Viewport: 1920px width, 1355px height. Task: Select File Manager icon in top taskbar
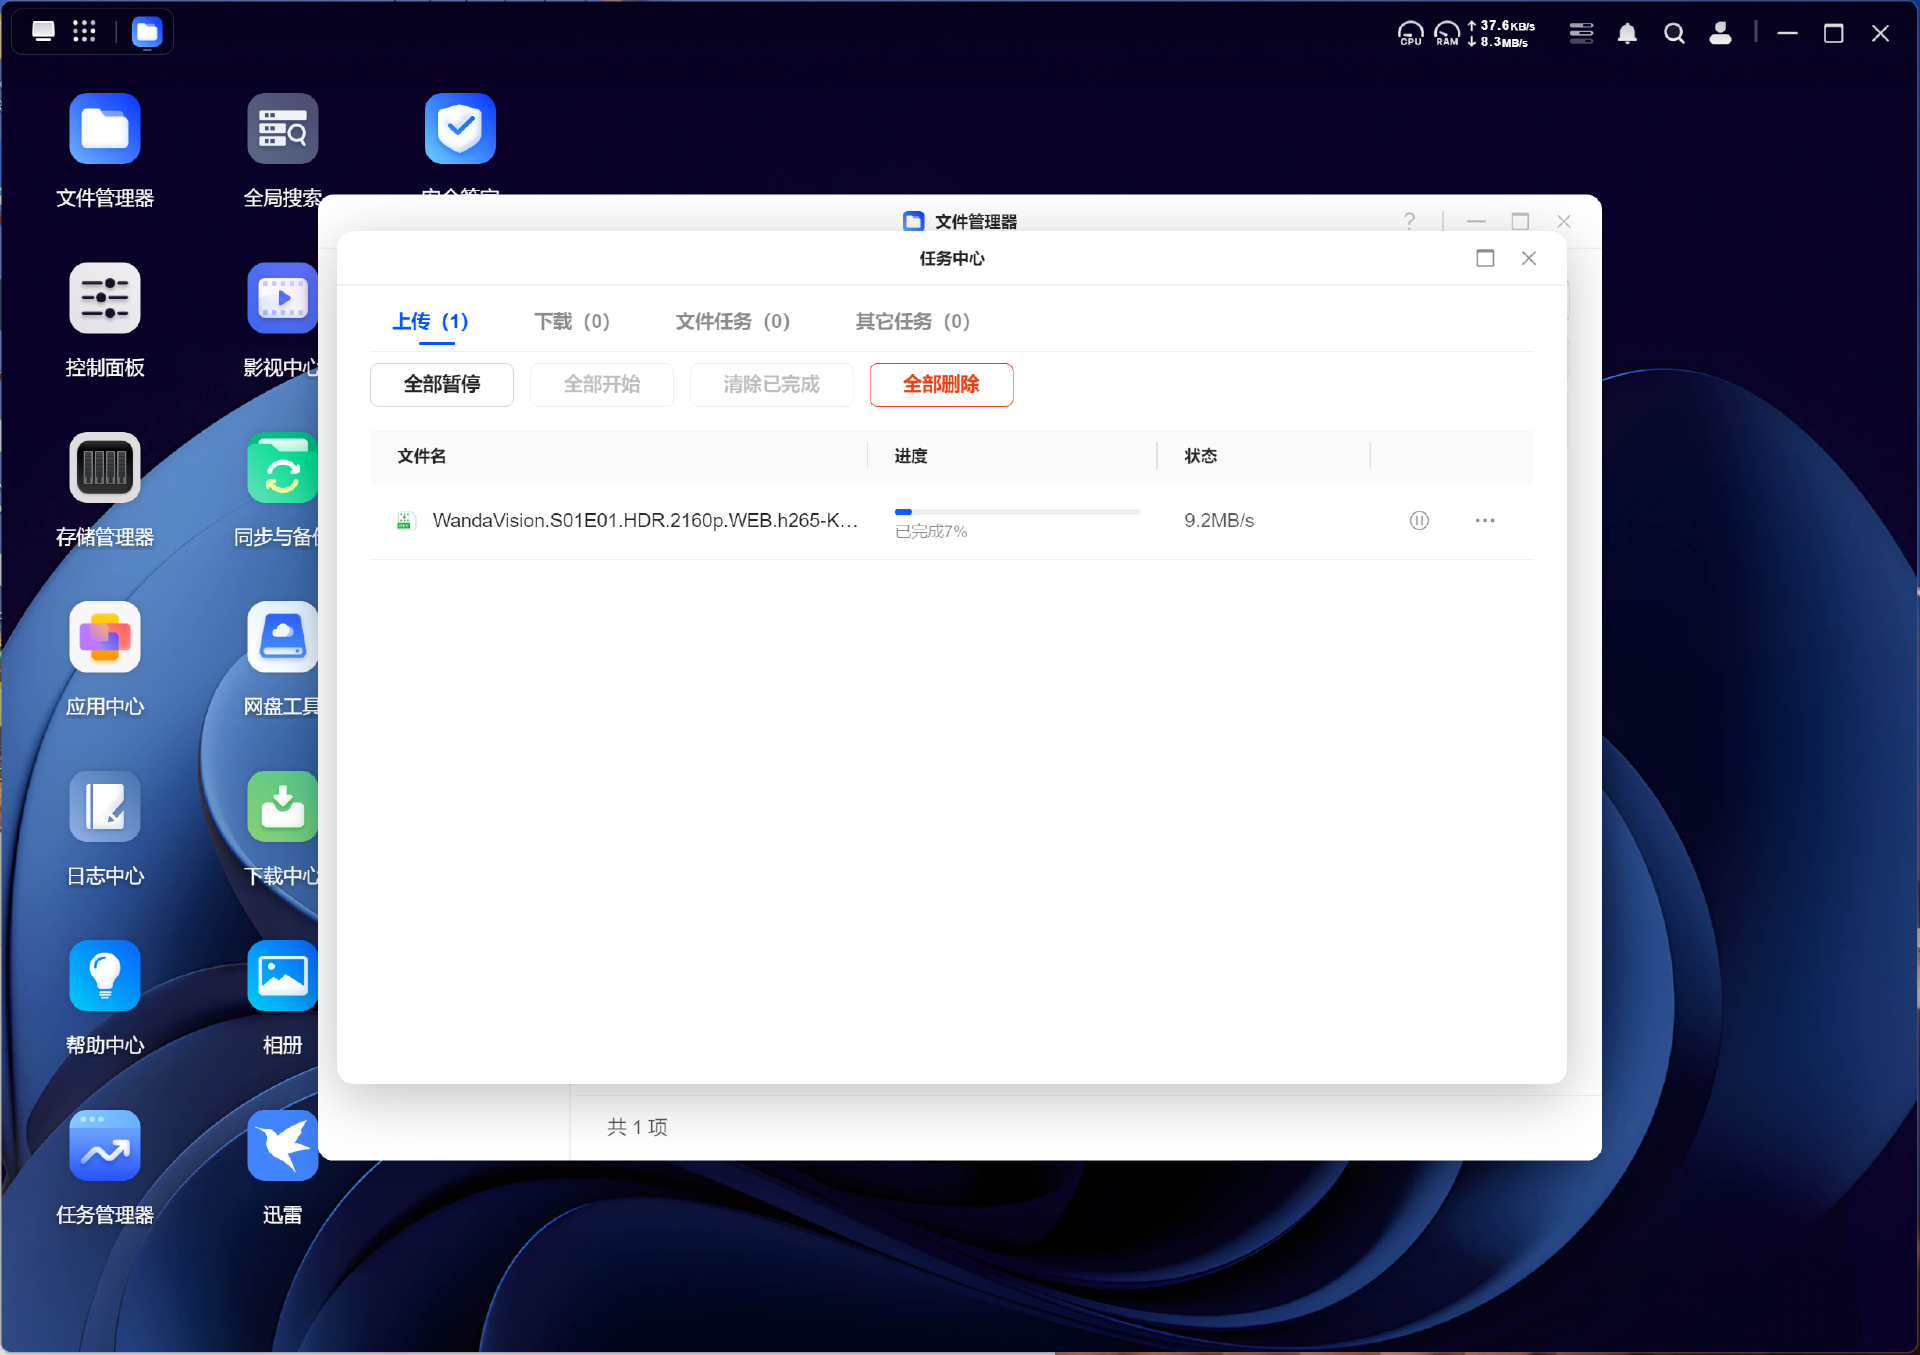pyautogui.click(x=147, y=33)
